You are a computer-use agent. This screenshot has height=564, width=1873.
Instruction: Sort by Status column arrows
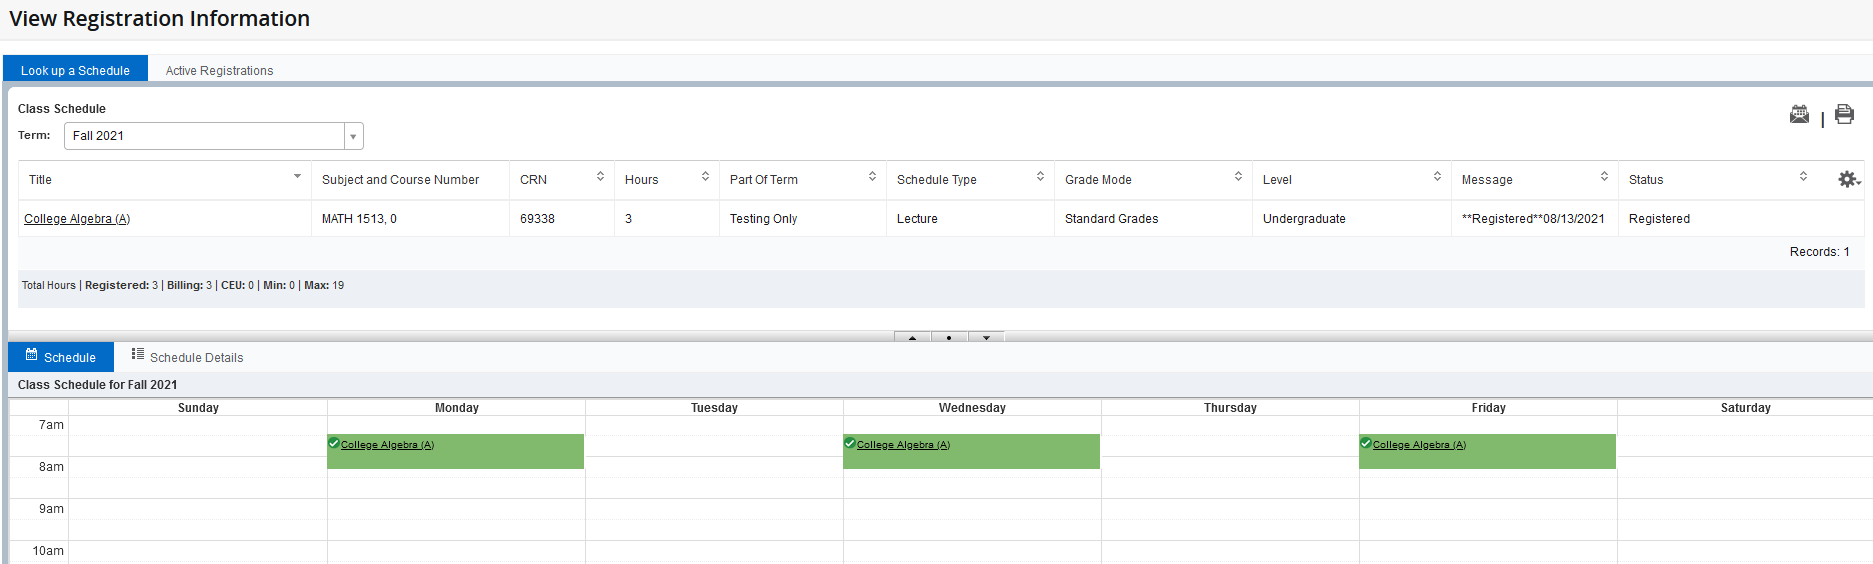tap(1803, 177)
